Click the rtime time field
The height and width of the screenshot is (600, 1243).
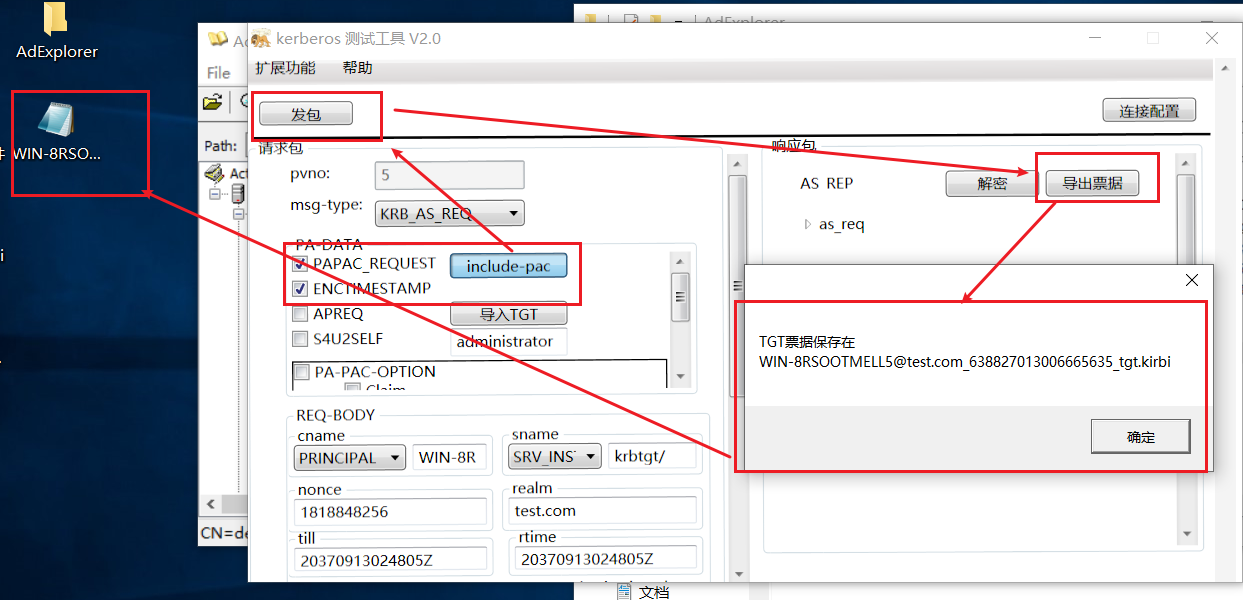tap(606, 559)
